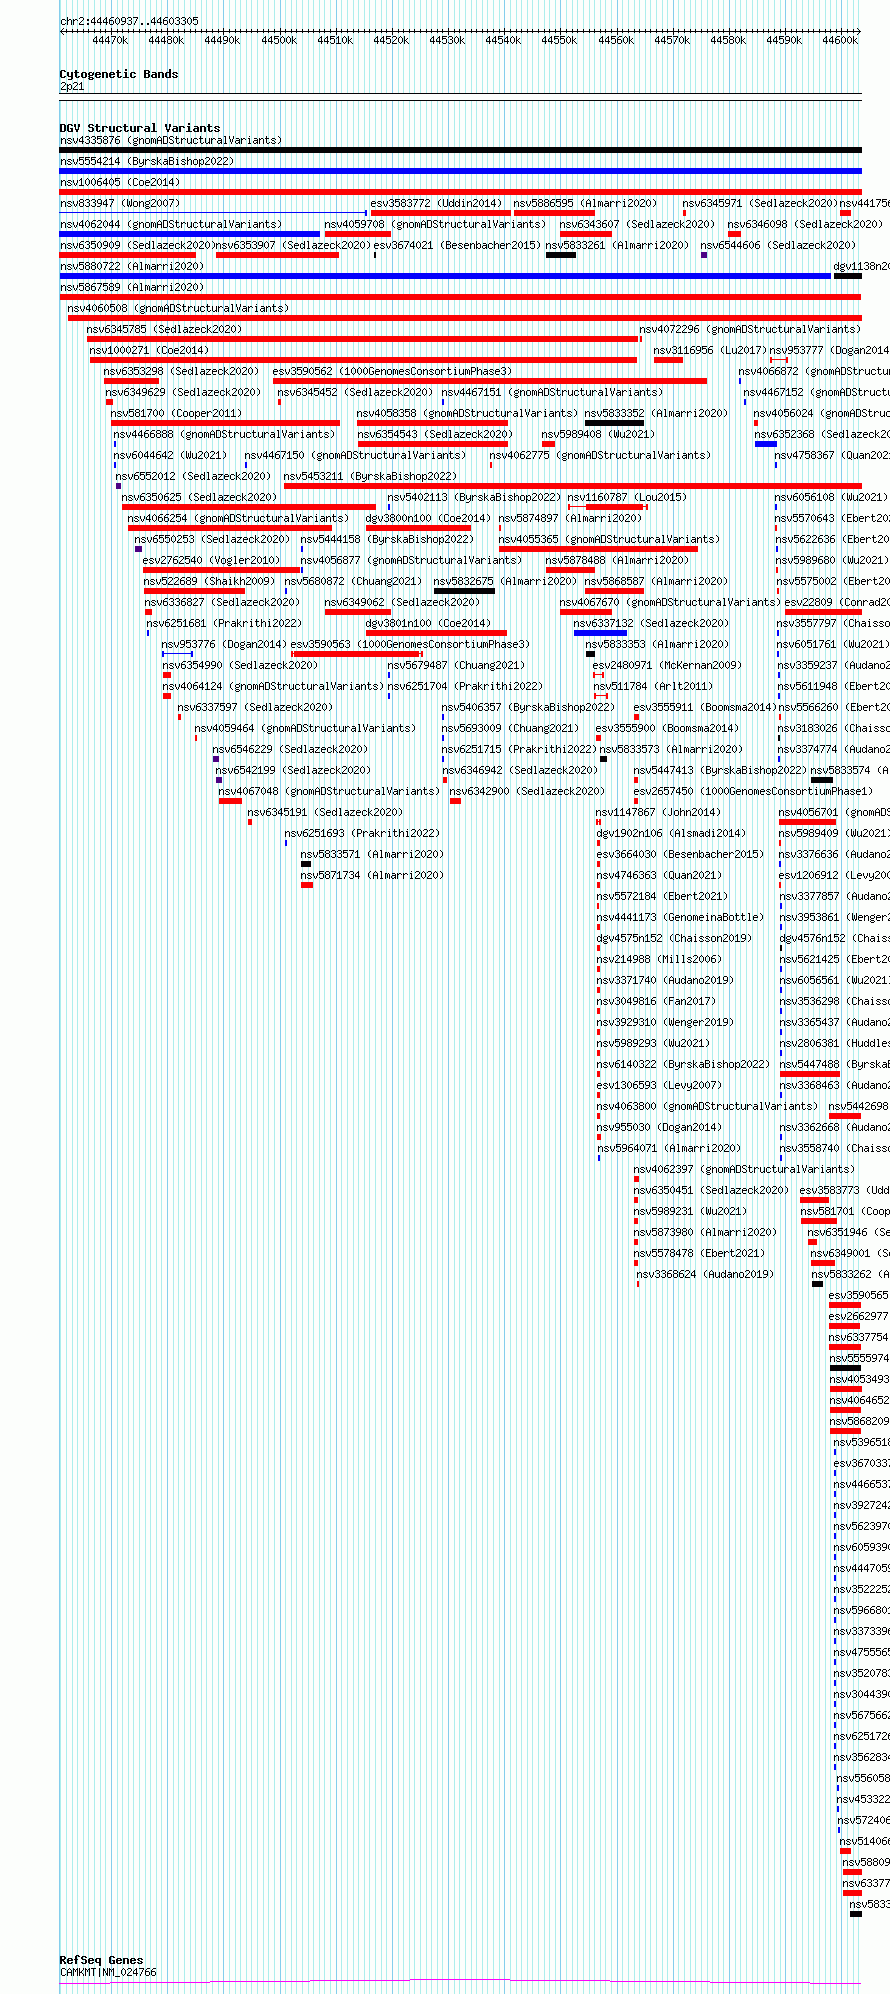Screen dimensions: 890x1994
Task: Click the DGV Structural Variants track title
Action: [139, 128]
